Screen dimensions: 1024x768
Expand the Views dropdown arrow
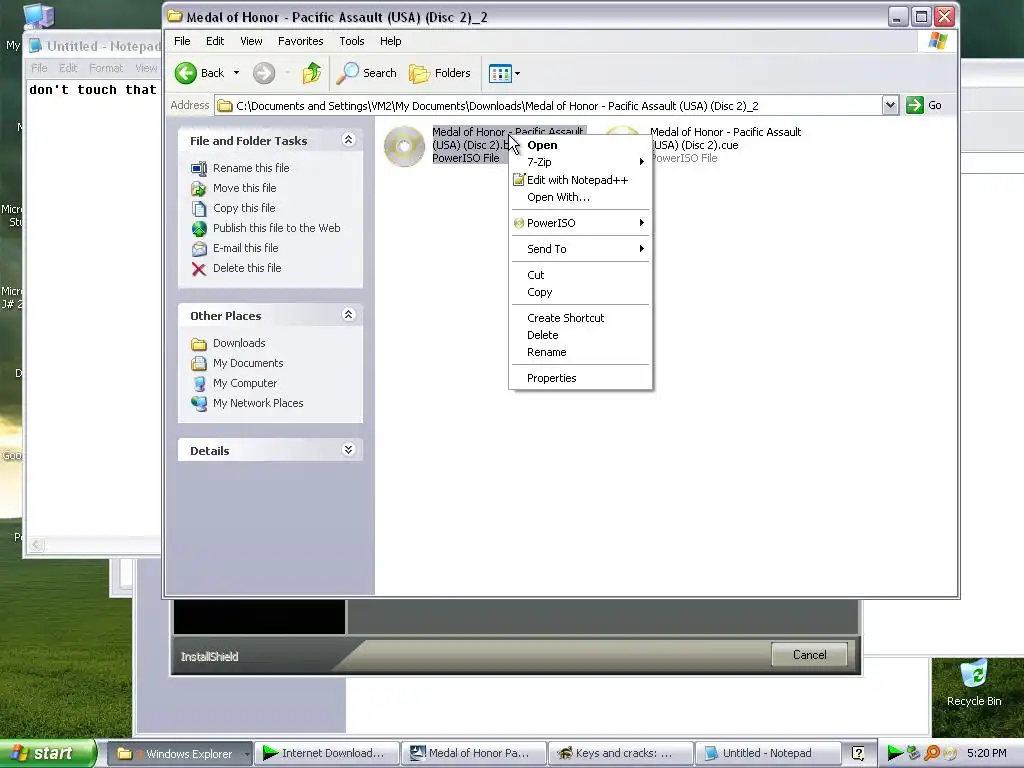tap(517, 74)
